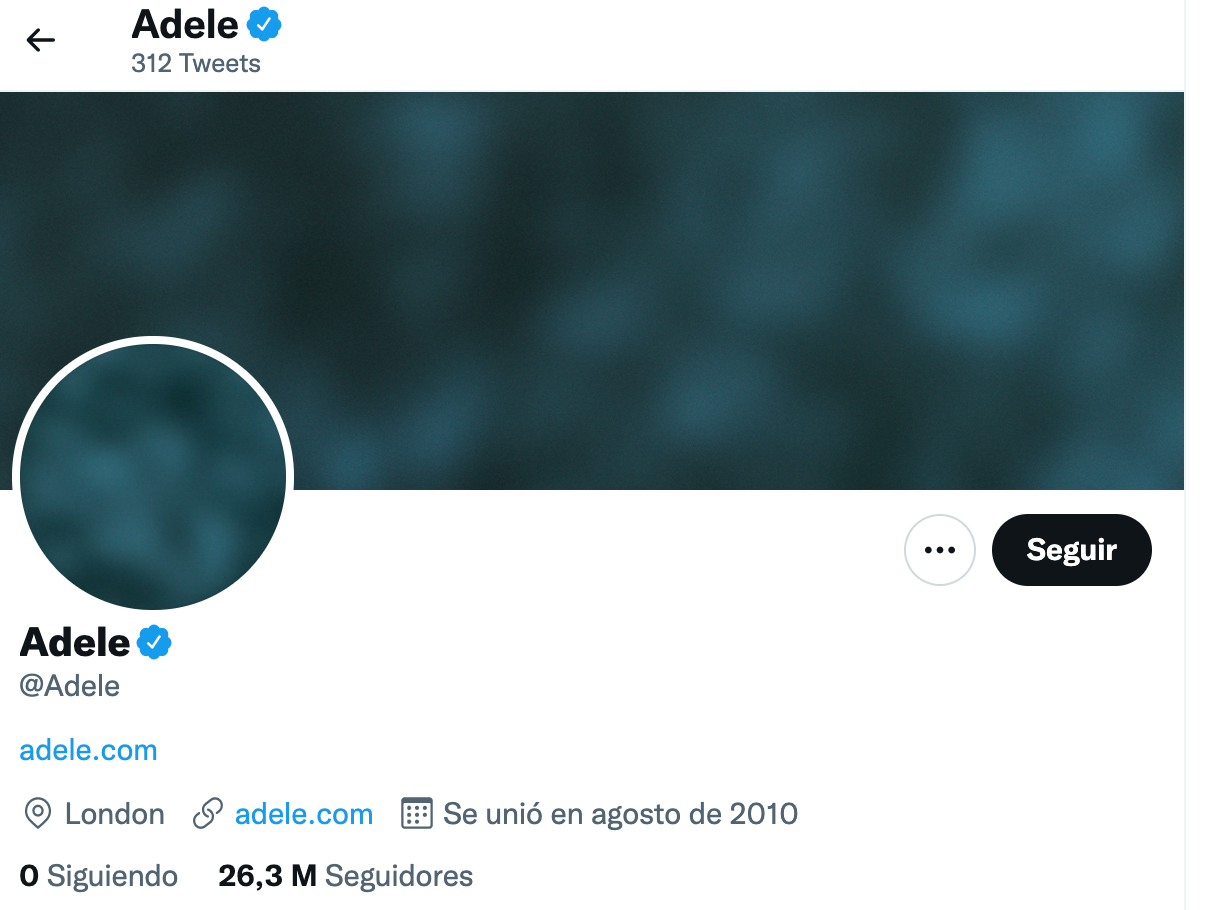Screen dimensions: 1208x910
Task: Click the Se unió en agosto de 2010 text
Action: [620, 814]
